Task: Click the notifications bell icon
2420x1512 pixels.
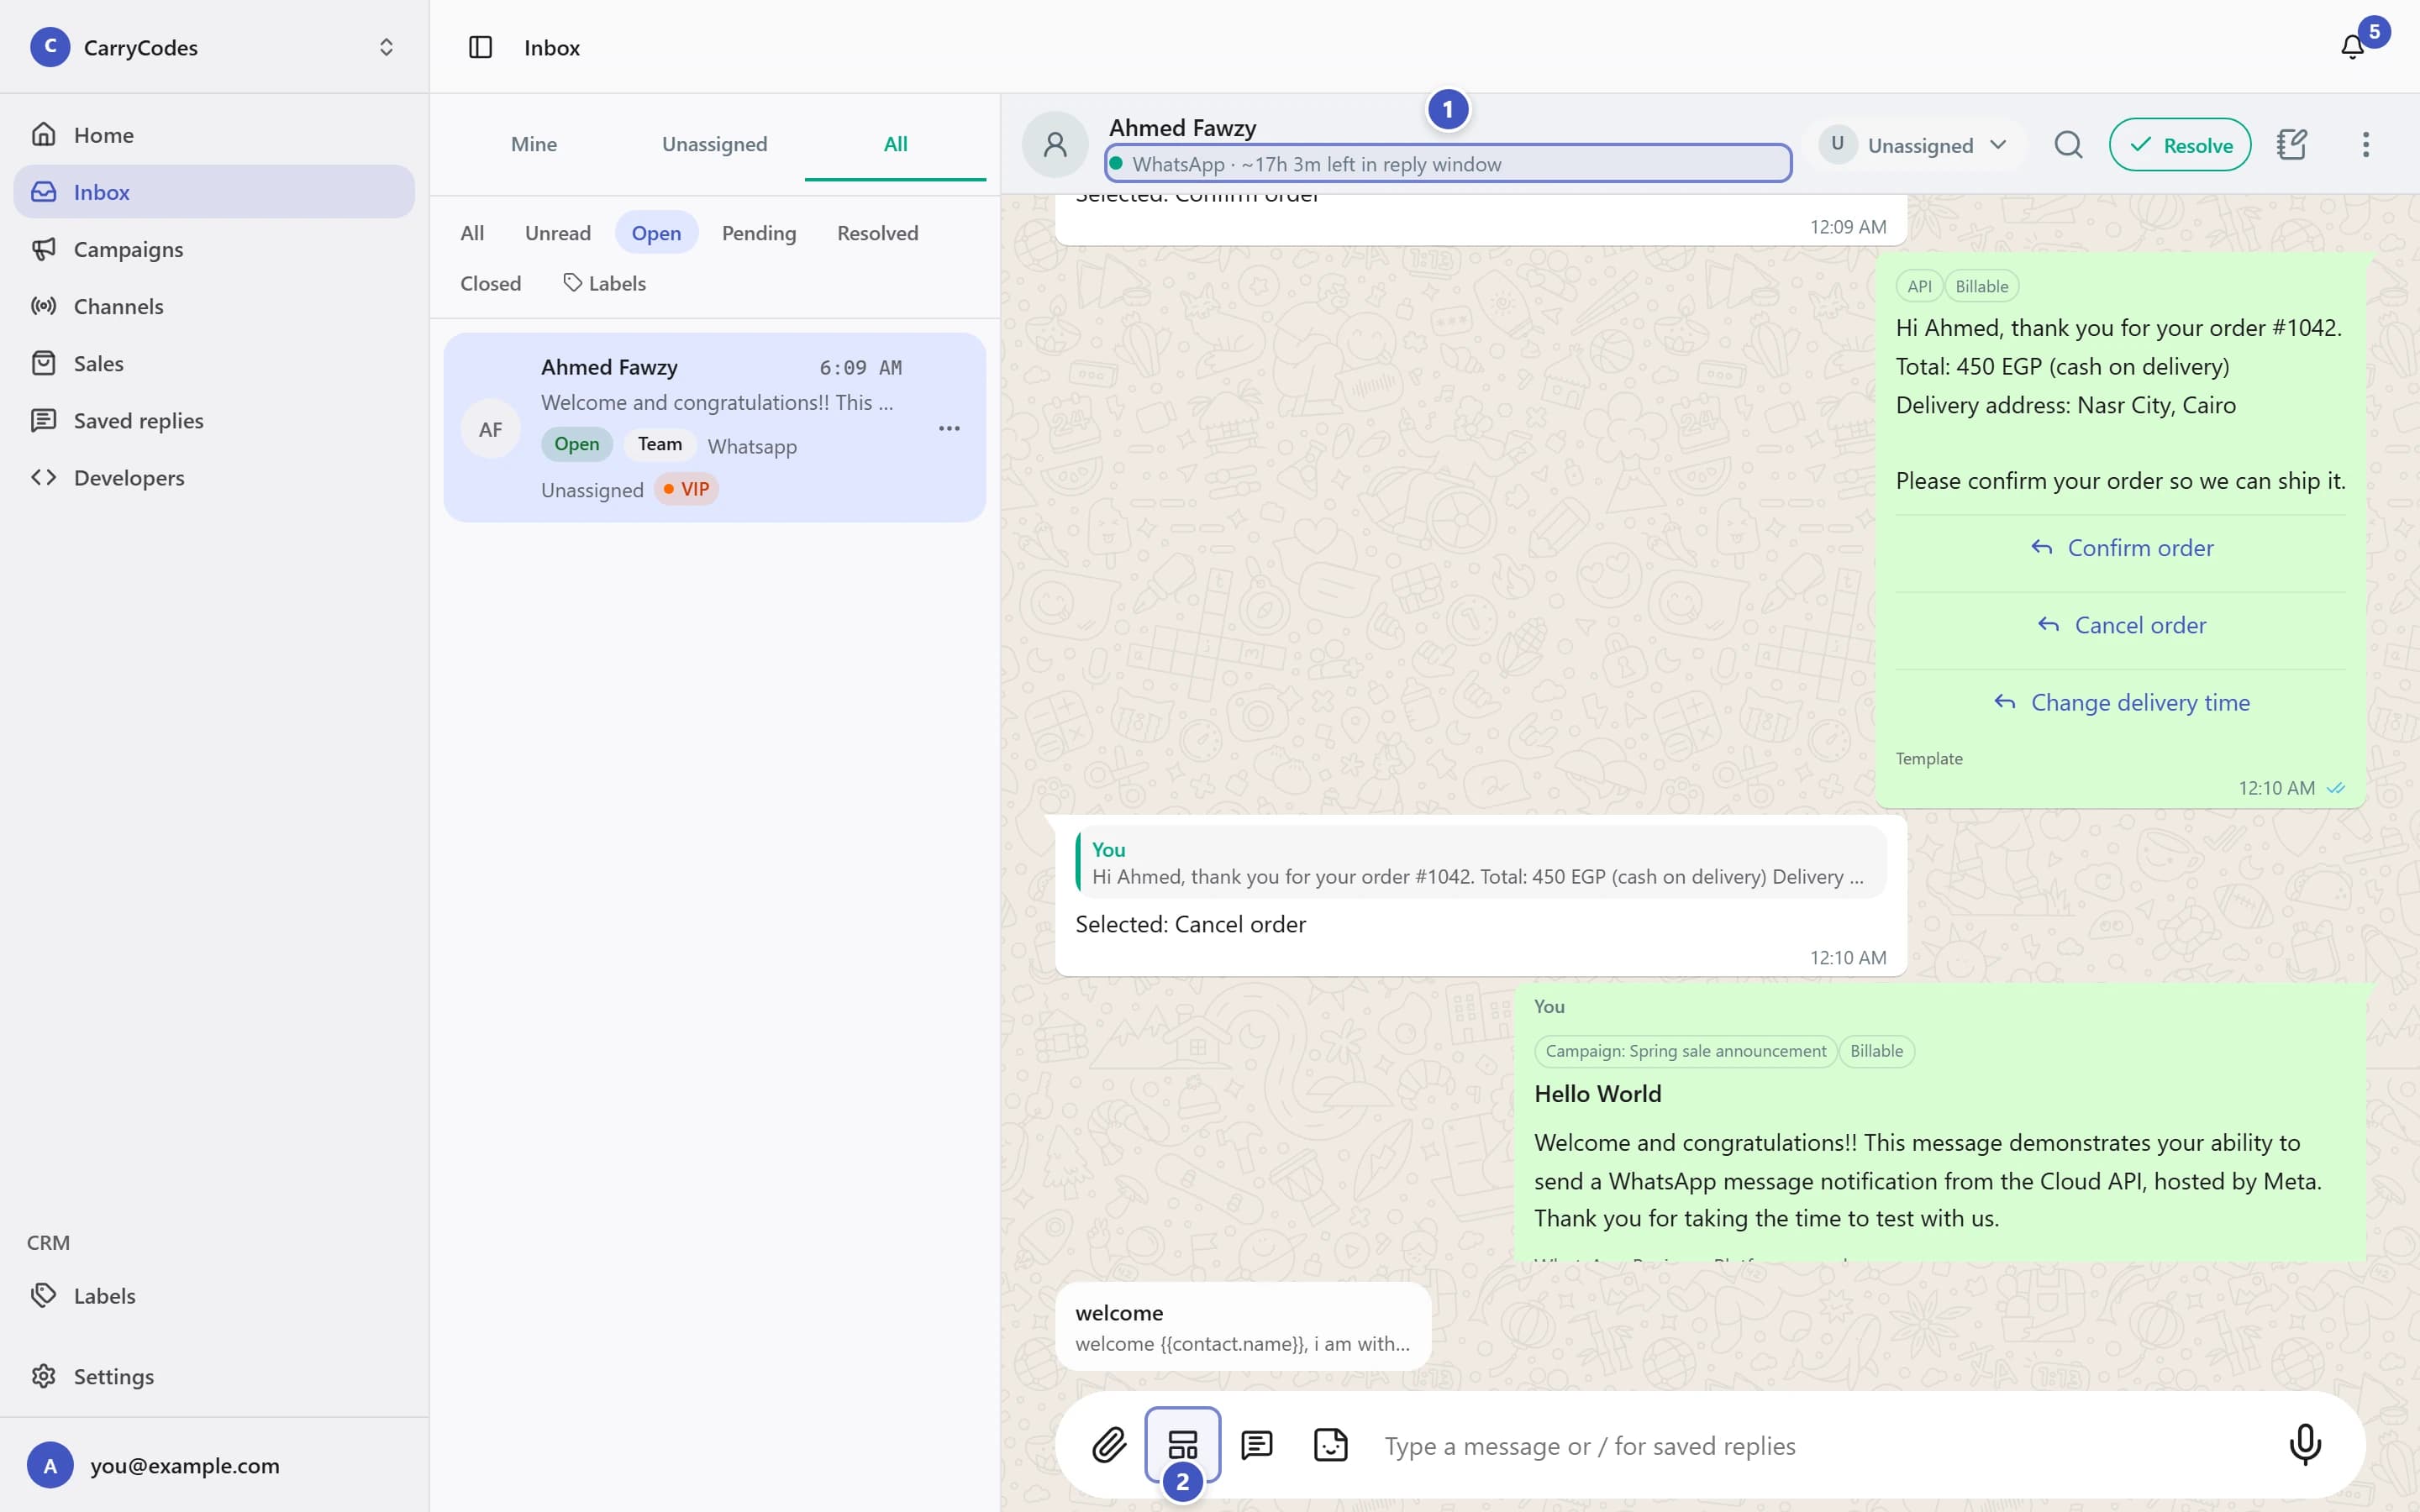Action: click(2352, 47)
